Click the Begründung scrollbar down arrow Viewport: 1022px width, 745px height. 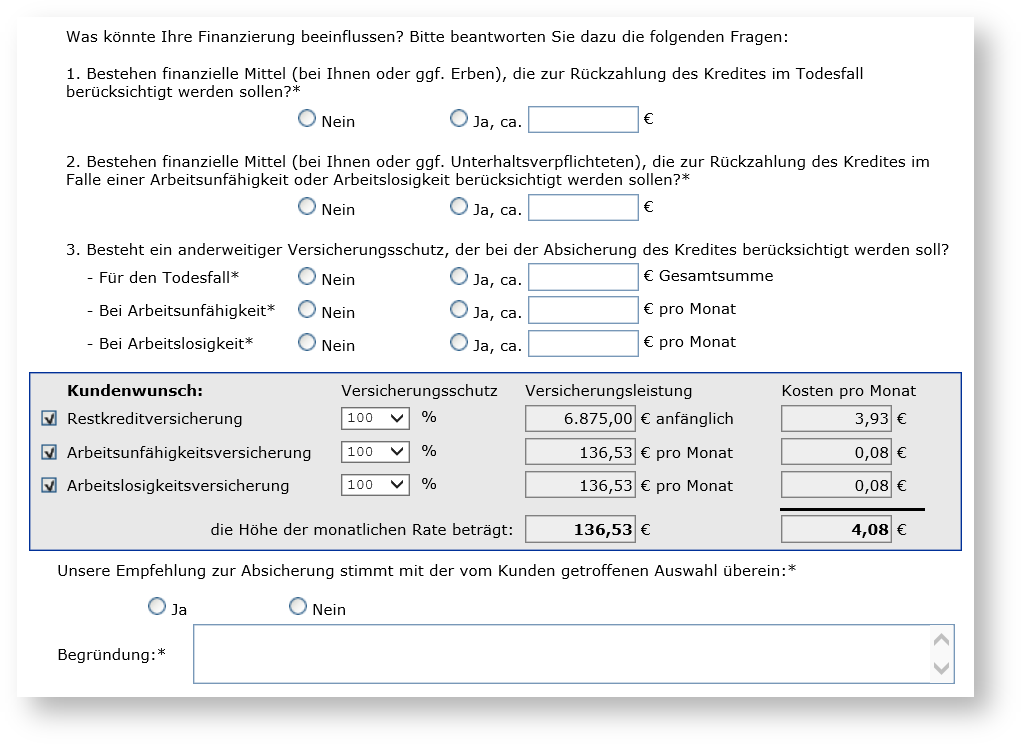[x=941, y=669]
